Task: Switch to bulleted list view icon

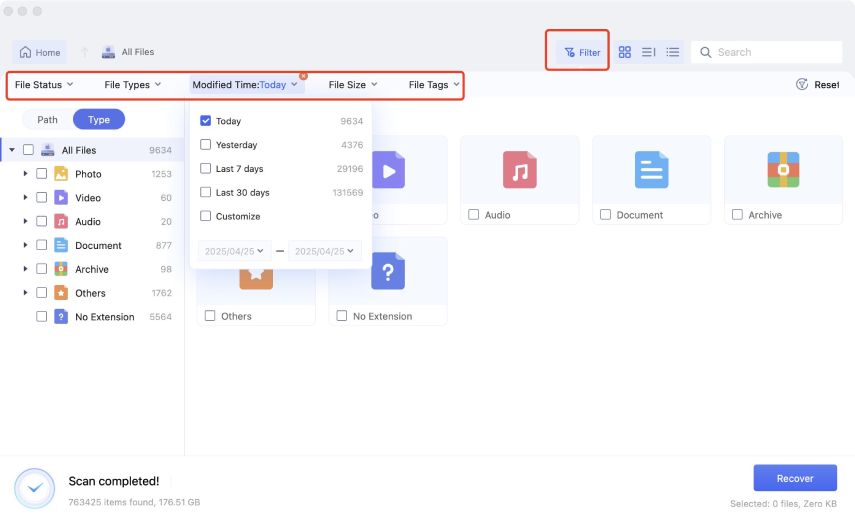Action: (672, 52)
